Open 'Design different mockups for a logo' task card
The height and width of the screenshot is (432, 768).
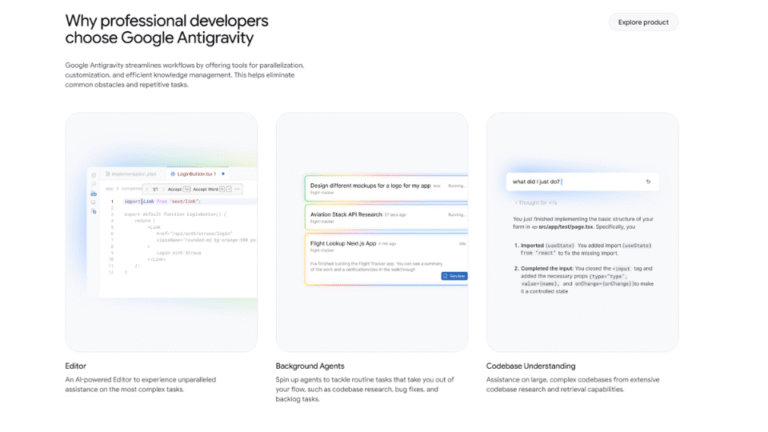pos(386,189)
